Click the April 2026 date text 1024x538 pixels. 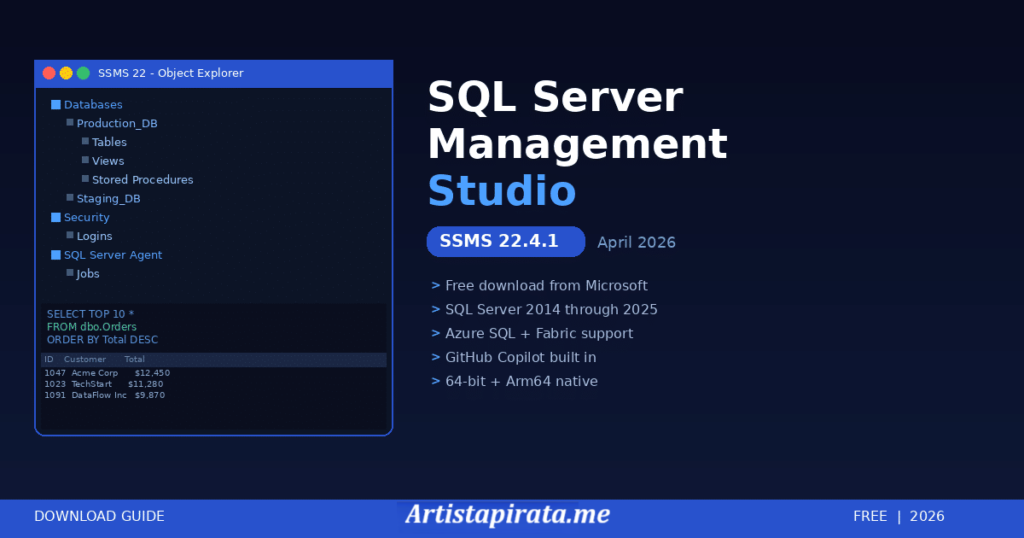pos(637,242)
